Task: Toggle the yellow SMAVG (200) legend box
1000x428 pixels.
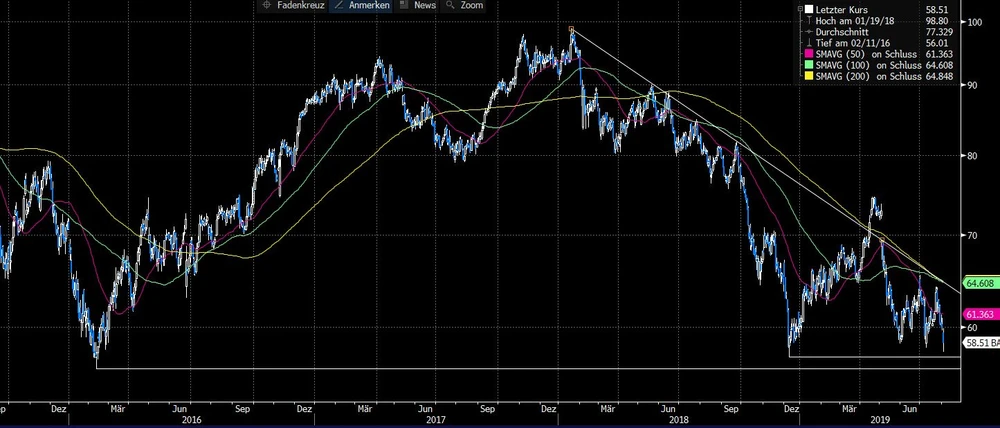Action: [810, 75]
